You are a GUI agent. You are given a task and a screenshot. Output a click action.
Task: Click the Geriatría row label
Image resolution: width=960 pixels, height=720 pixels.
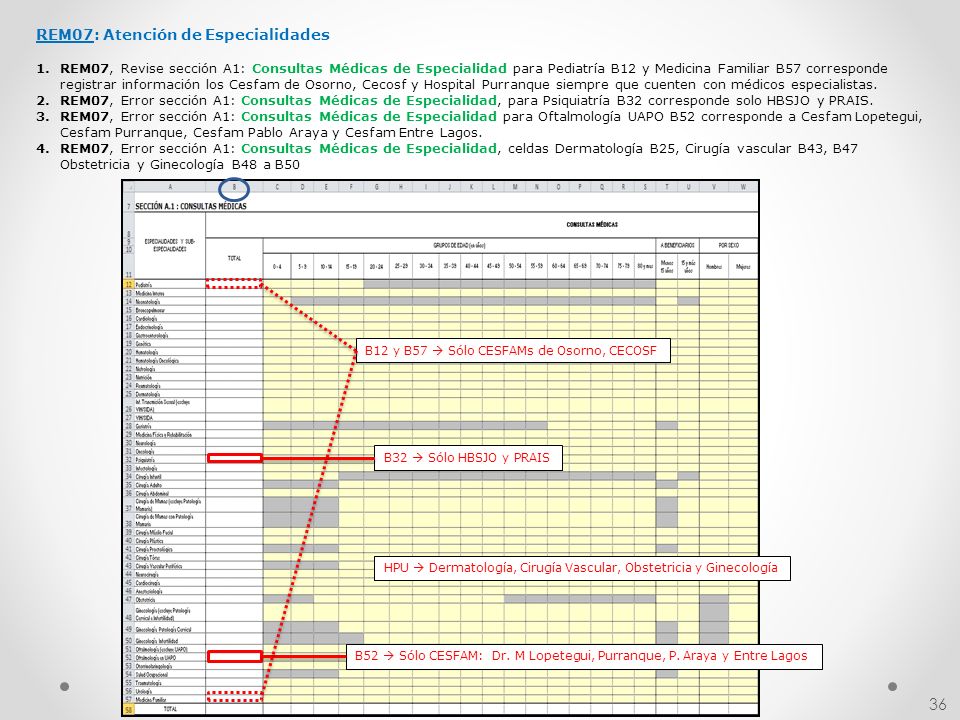[170, 426]
